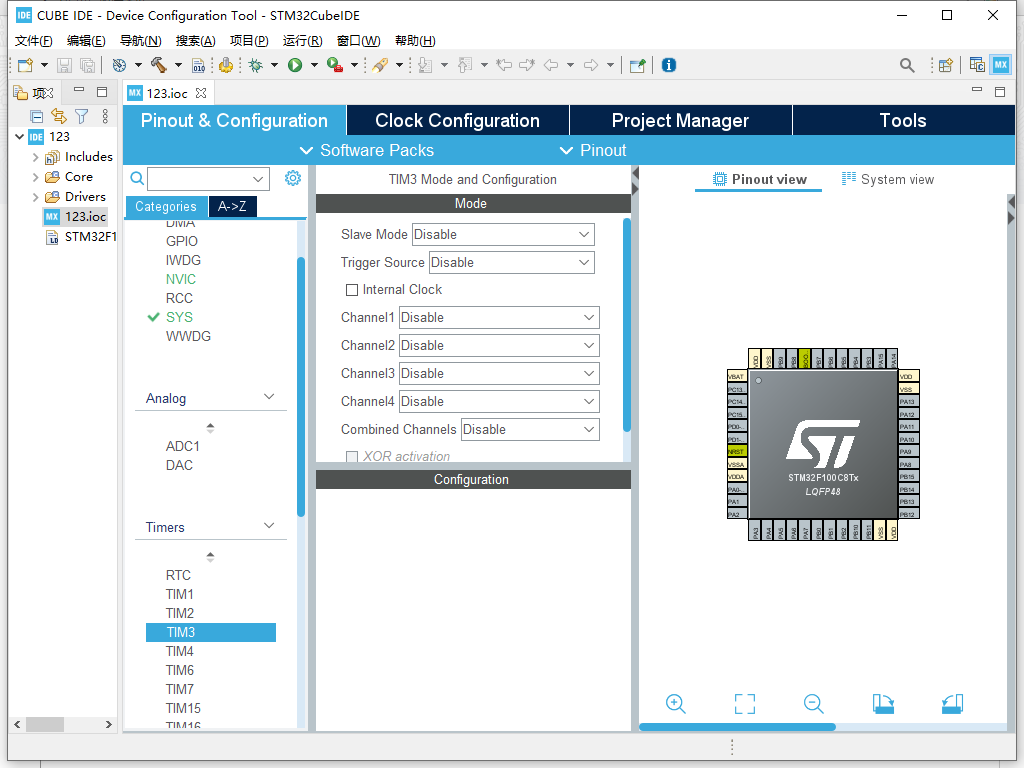
Task: Open the Channel4 dropdown
Action: [499, 402]
